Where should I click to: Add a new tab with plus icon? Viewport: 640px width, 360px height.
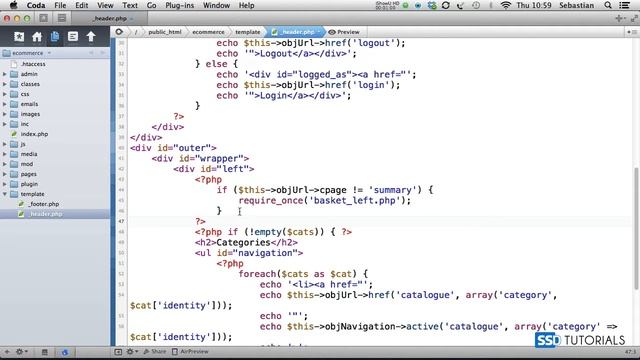[620, 18]
